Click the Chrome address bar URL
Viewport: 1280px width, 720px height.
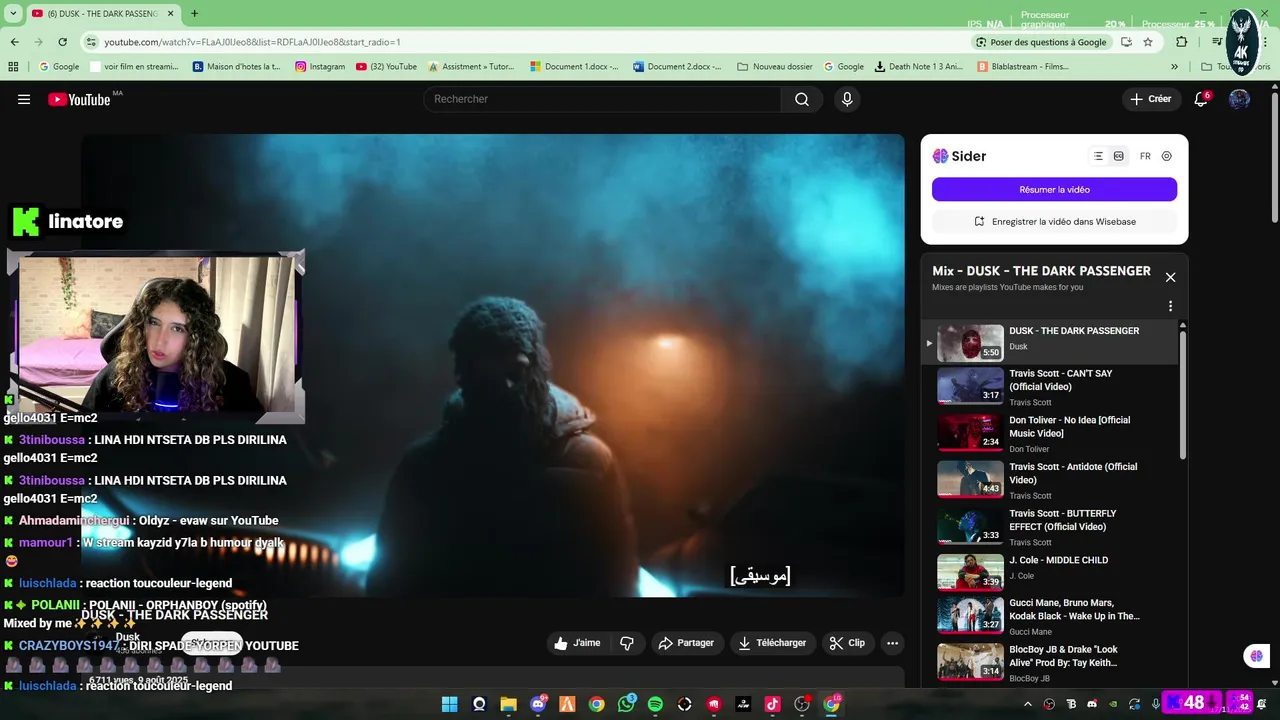pyautogui.click(x=252, y=42)
